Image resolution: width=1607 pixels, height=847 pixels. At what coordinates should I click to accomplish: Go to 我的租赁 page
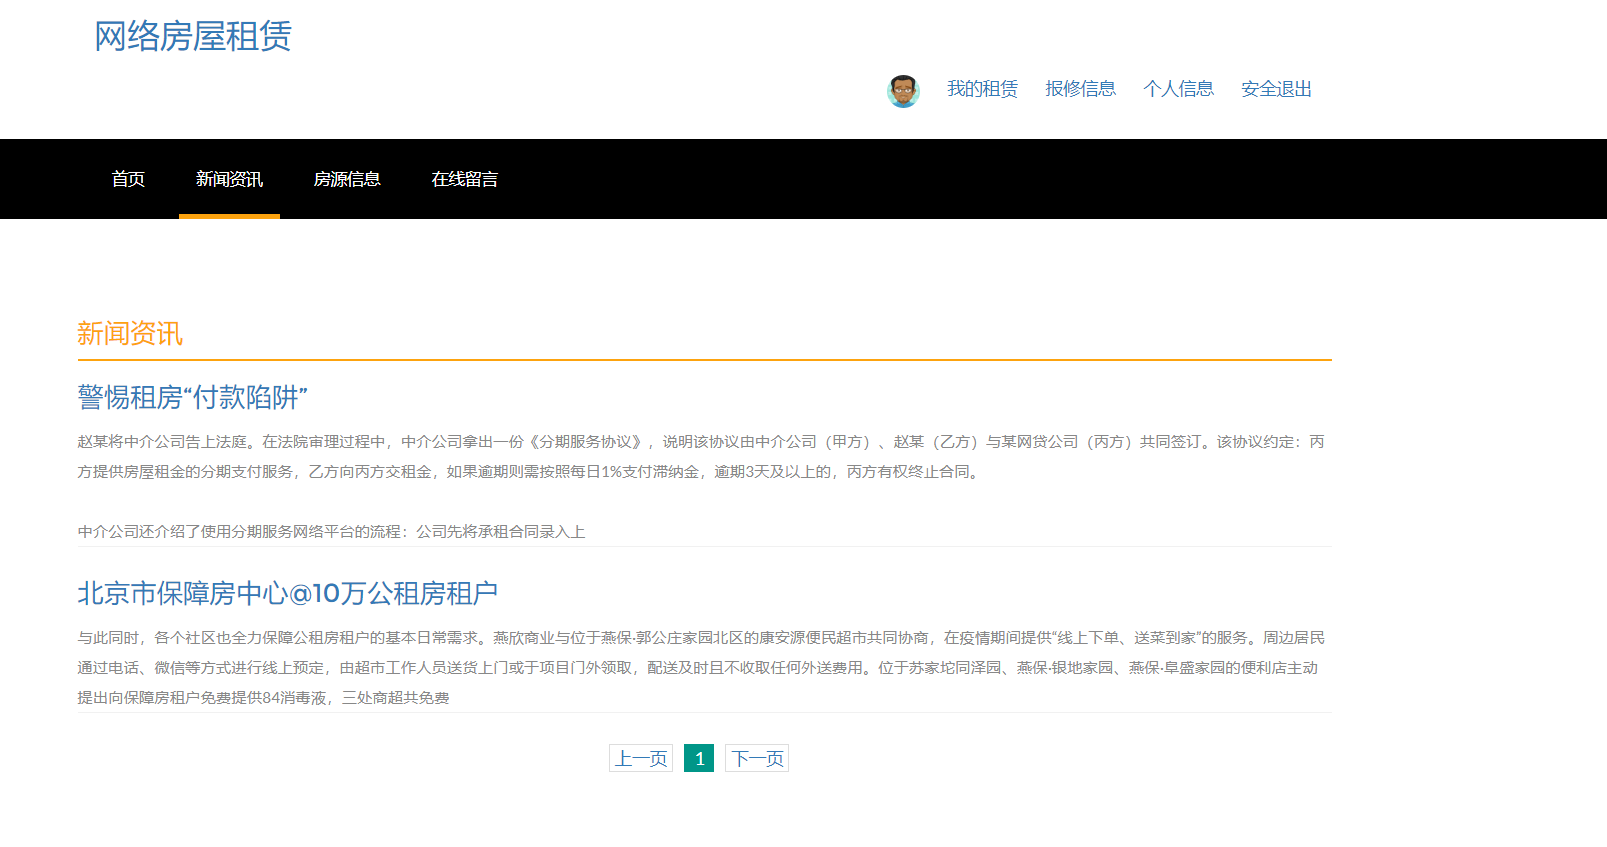(x=982, y=89)
